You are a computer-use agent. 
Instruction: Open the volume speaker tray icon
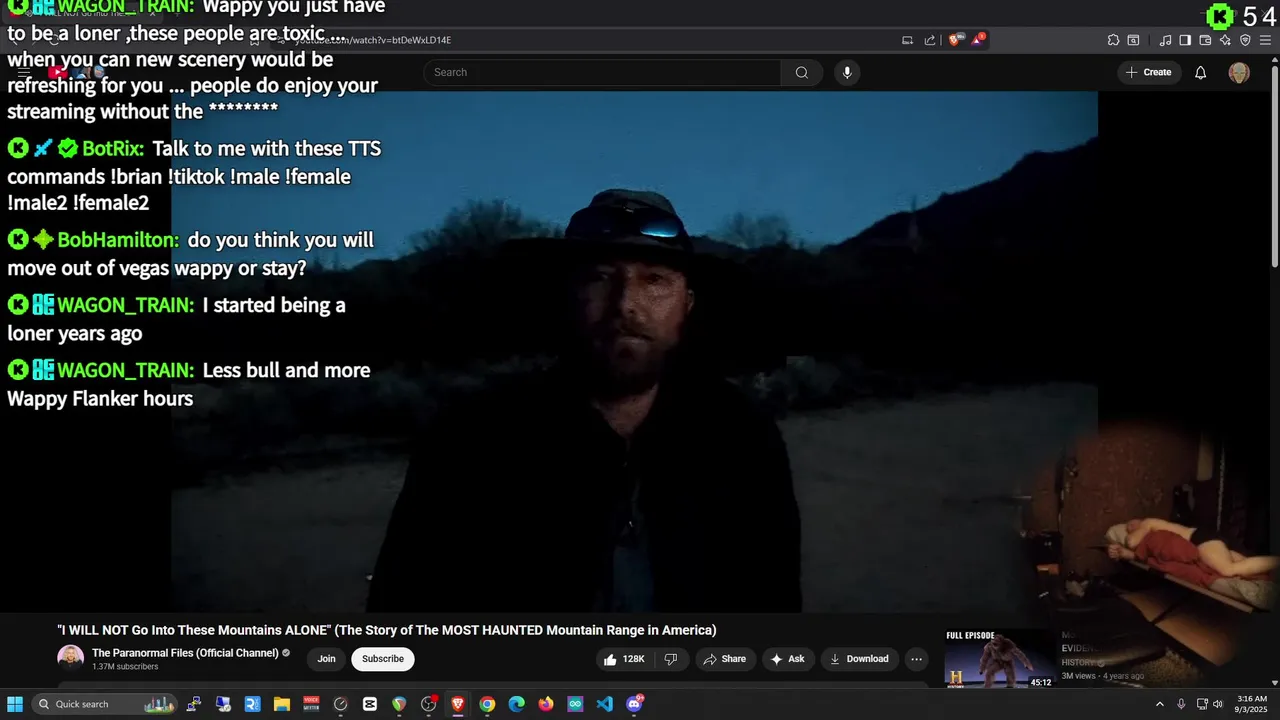[1218, 704]
